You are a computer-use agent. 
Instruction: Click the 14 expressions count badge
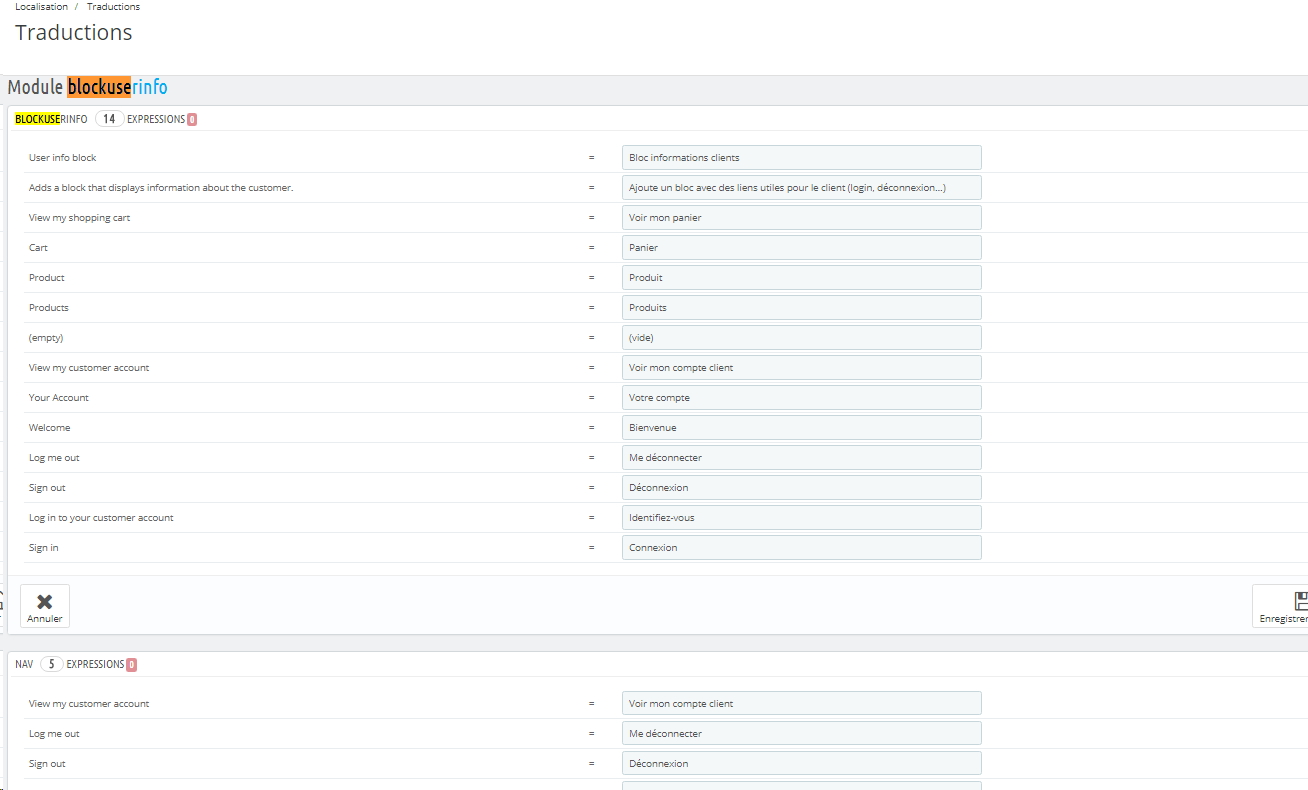click(110, 119)
